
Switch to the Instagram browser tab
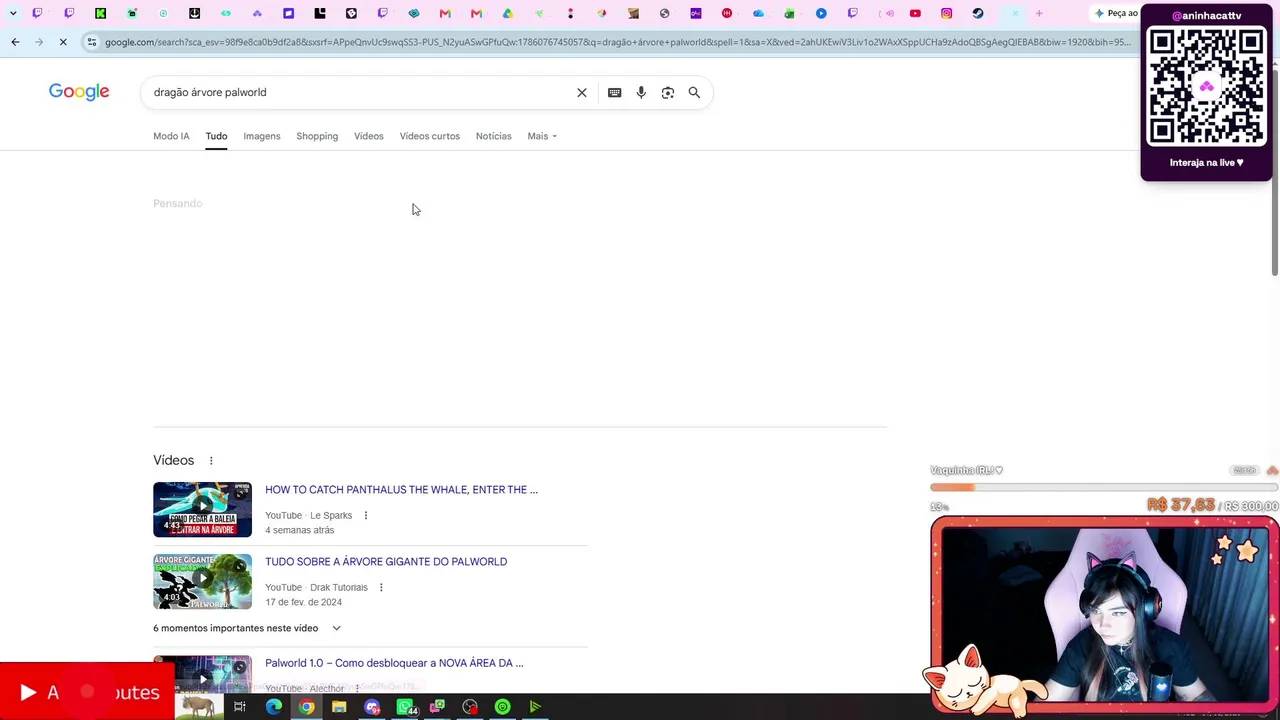click(x=946, y=13)
